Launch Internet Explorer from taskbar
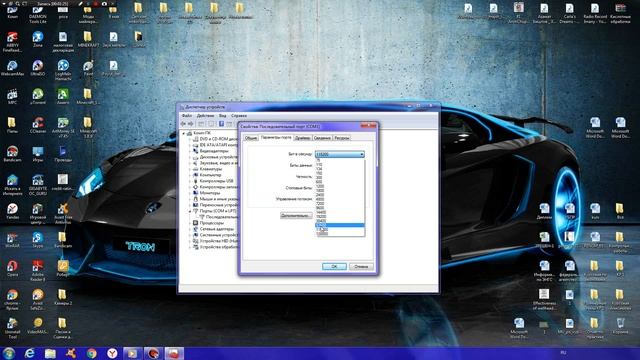The image size is (640, 360). 29,353
